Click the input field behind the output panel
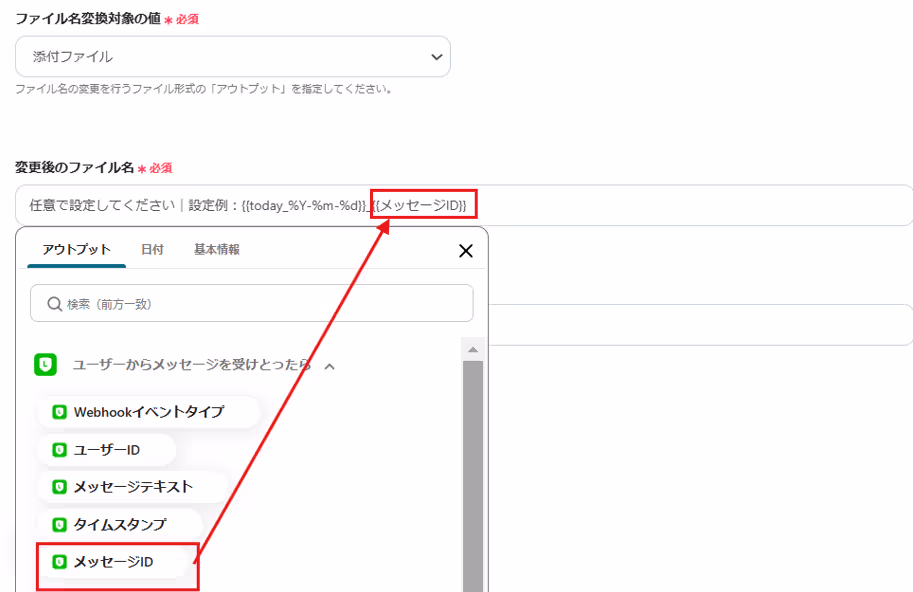 point(700,325)
